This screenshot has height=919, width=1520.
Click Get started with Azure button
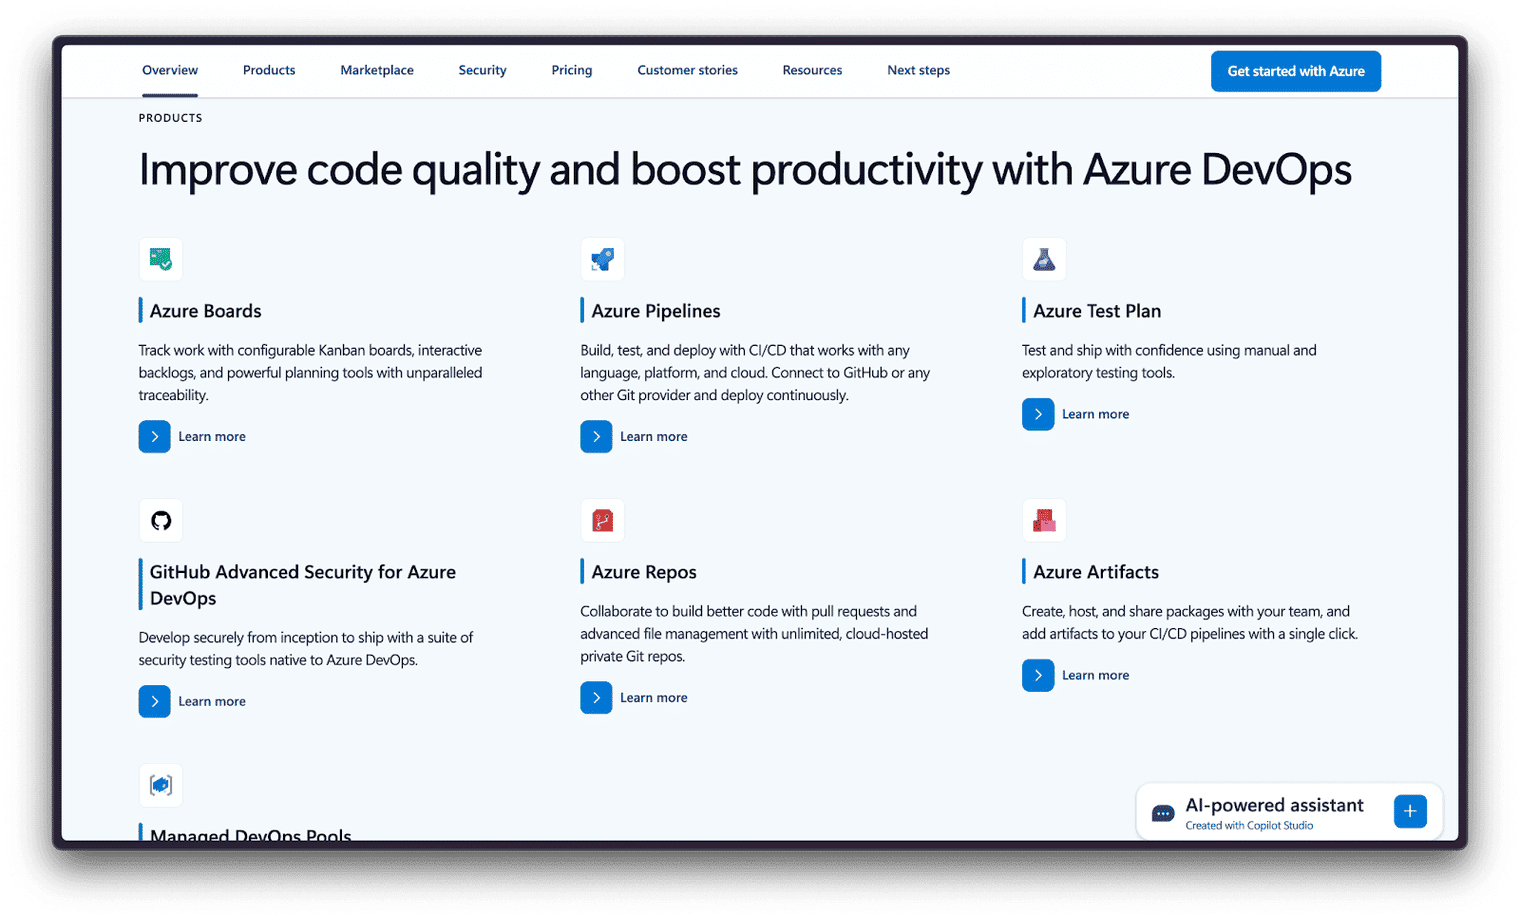click(1296, 71)
